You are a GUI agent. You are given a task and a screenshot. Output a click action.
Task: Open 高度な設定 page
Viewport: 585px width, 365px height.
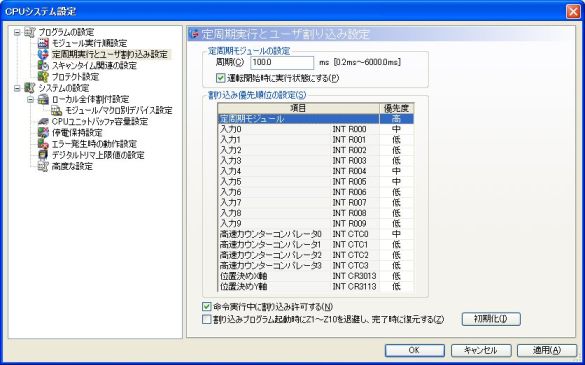[72, 166]
